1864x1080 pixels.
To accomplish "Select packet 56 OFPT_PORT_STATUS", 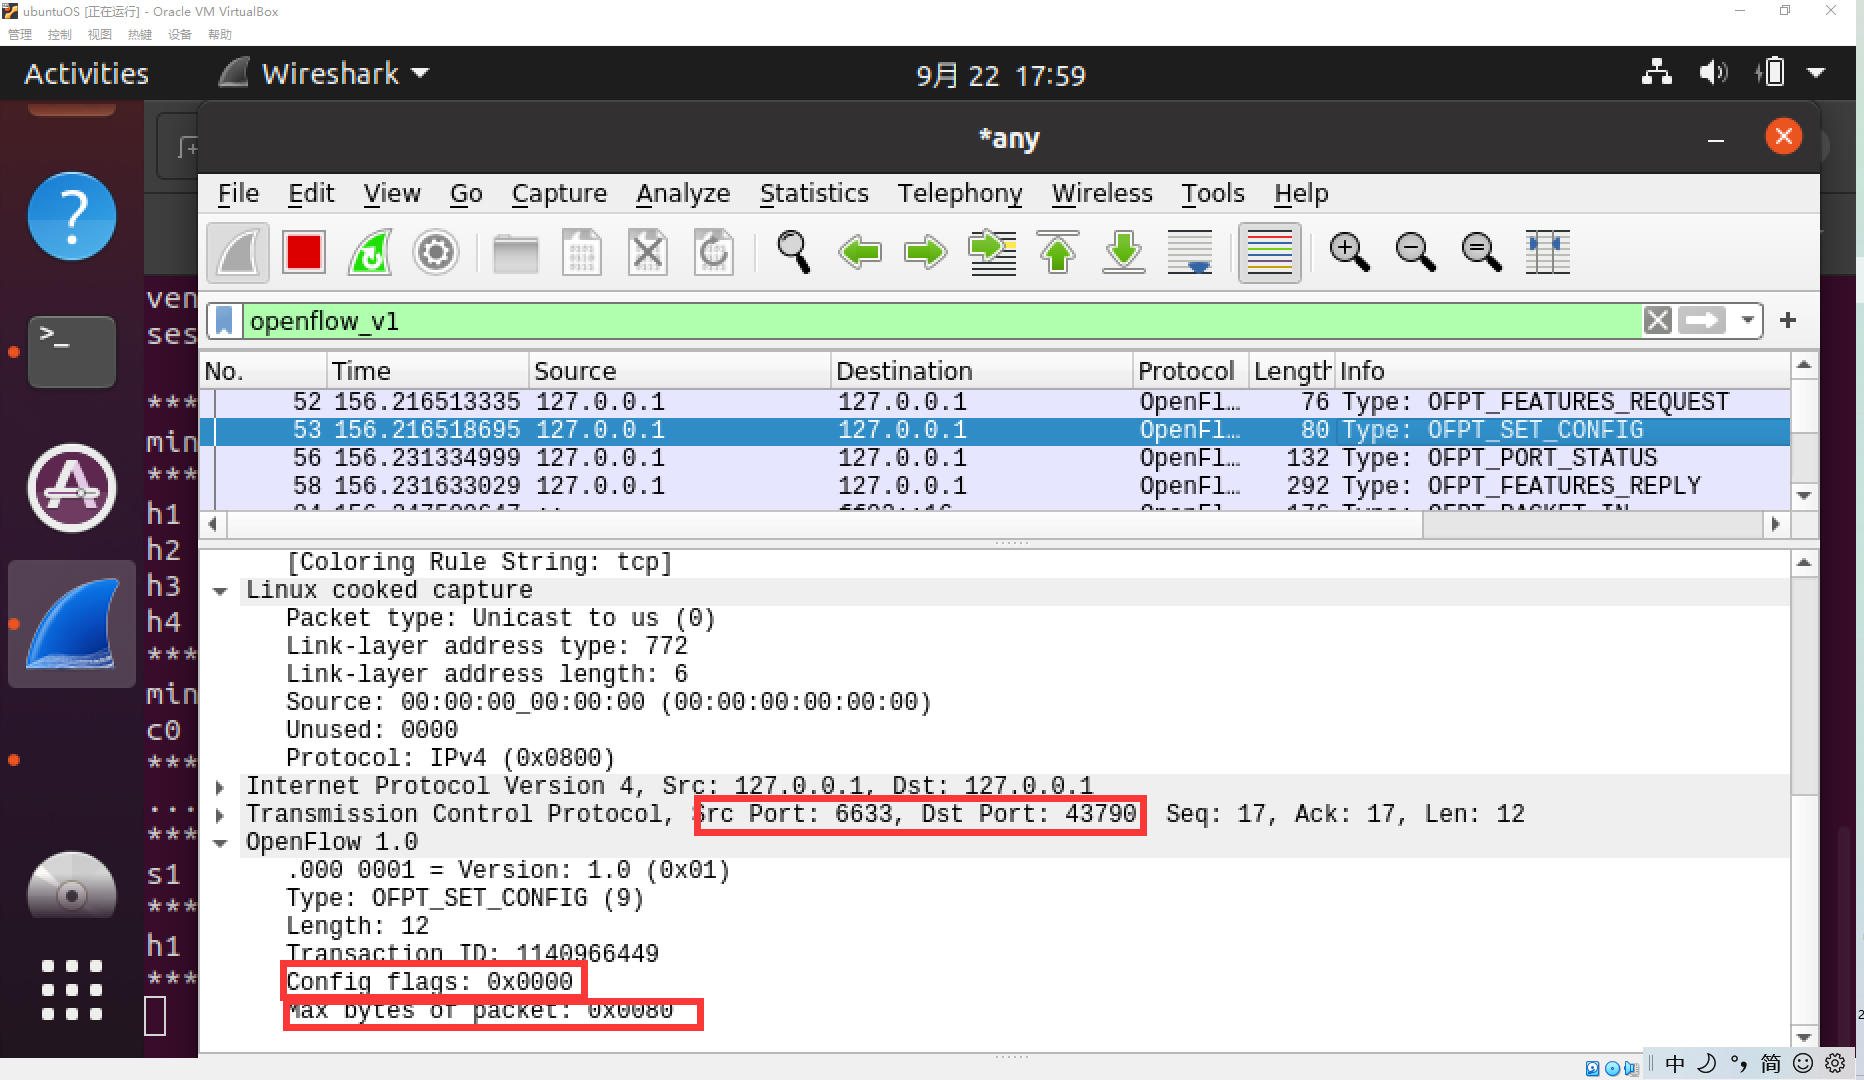I will point(995,458).
